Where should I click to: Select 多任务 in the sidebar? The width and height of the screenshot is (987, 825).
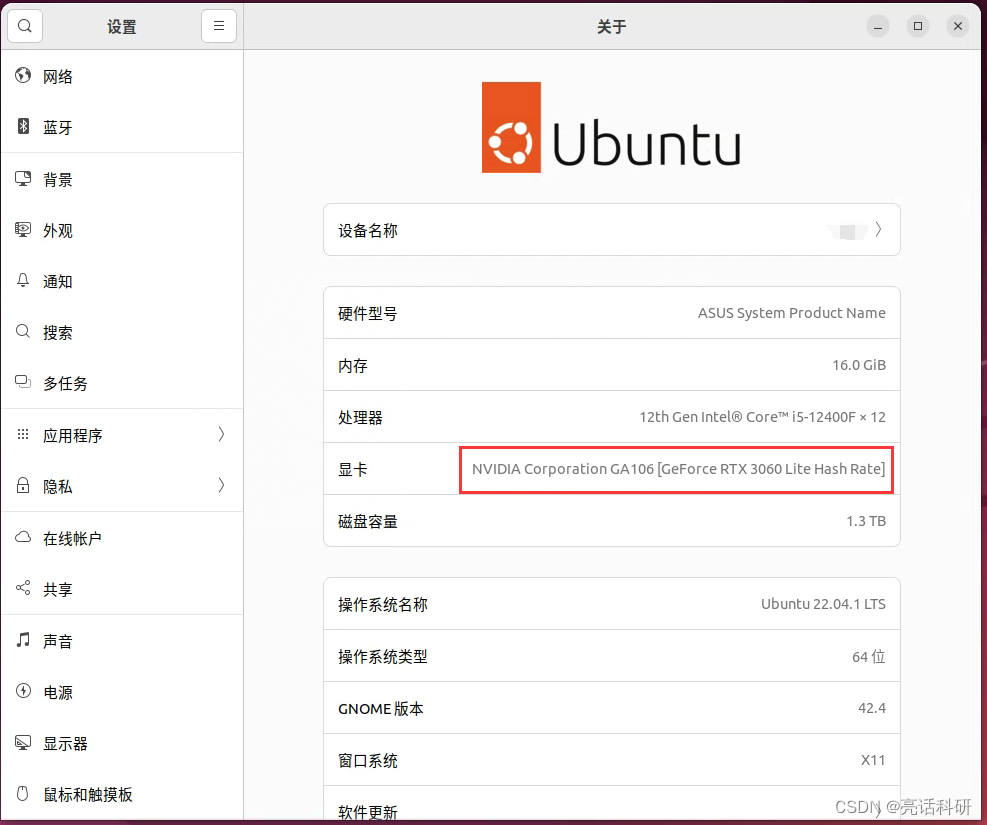(122, 383)
